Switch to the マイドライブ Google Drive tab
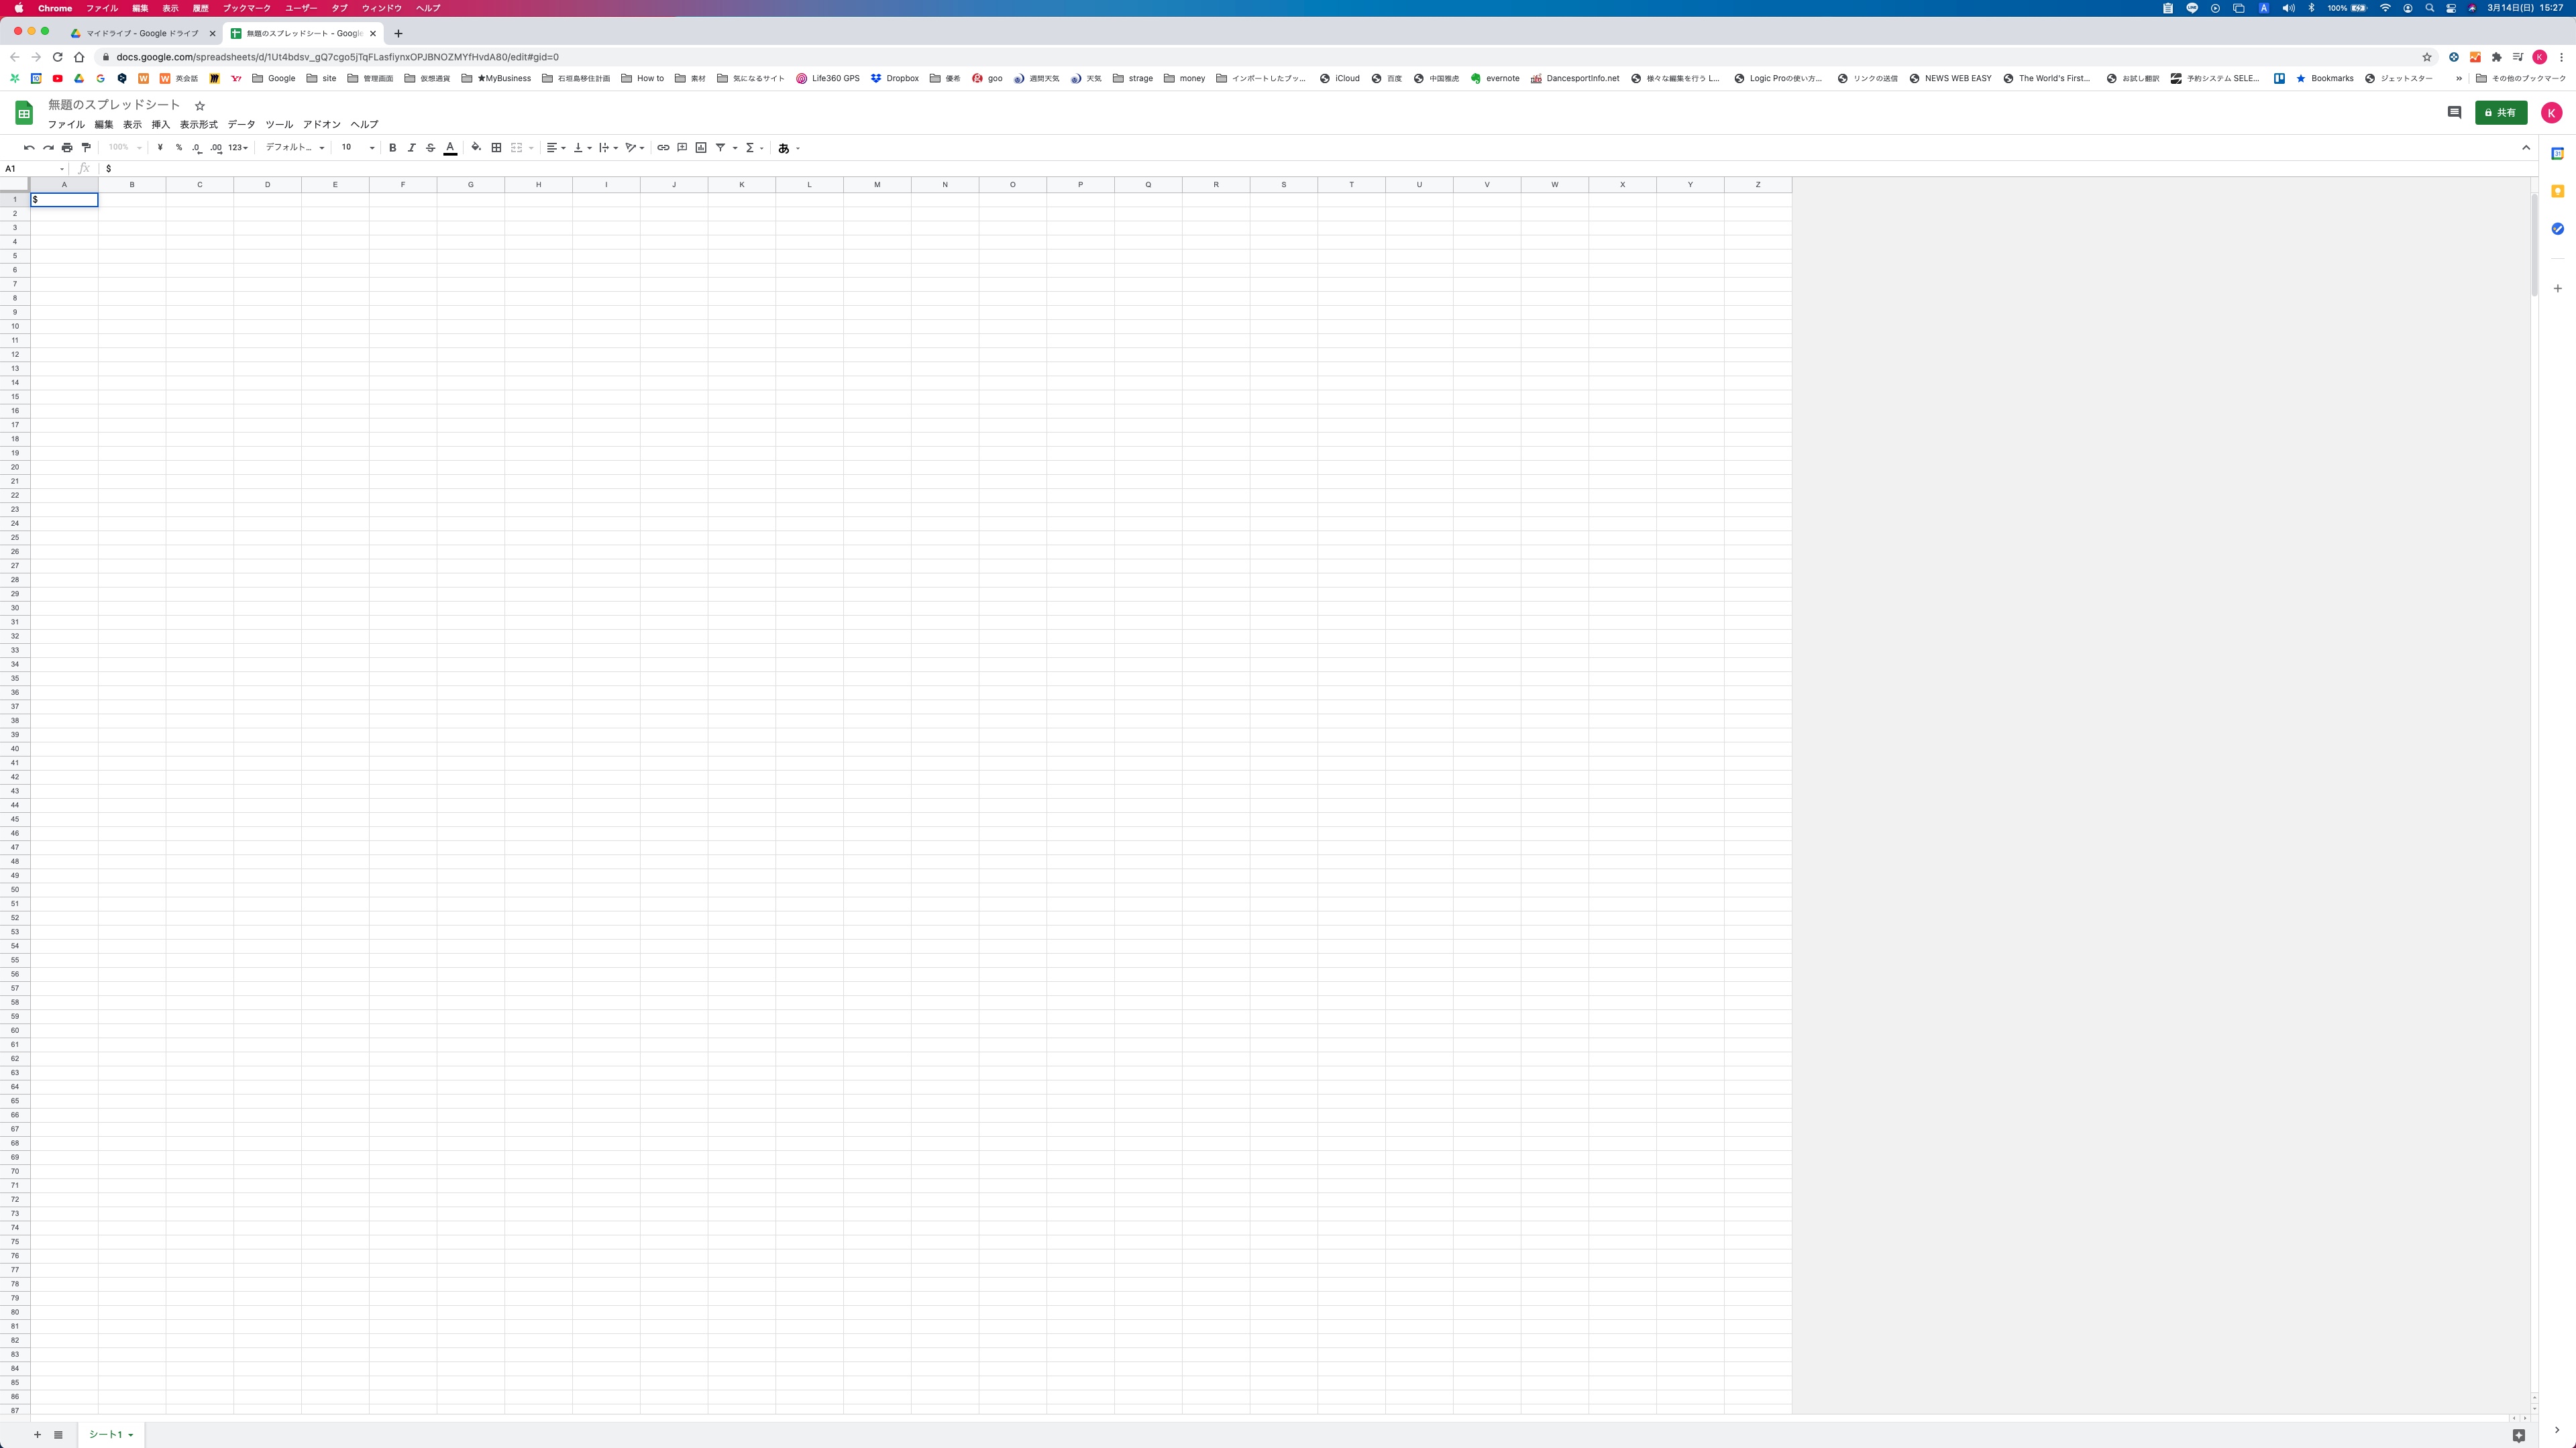 tap(142, 33)
